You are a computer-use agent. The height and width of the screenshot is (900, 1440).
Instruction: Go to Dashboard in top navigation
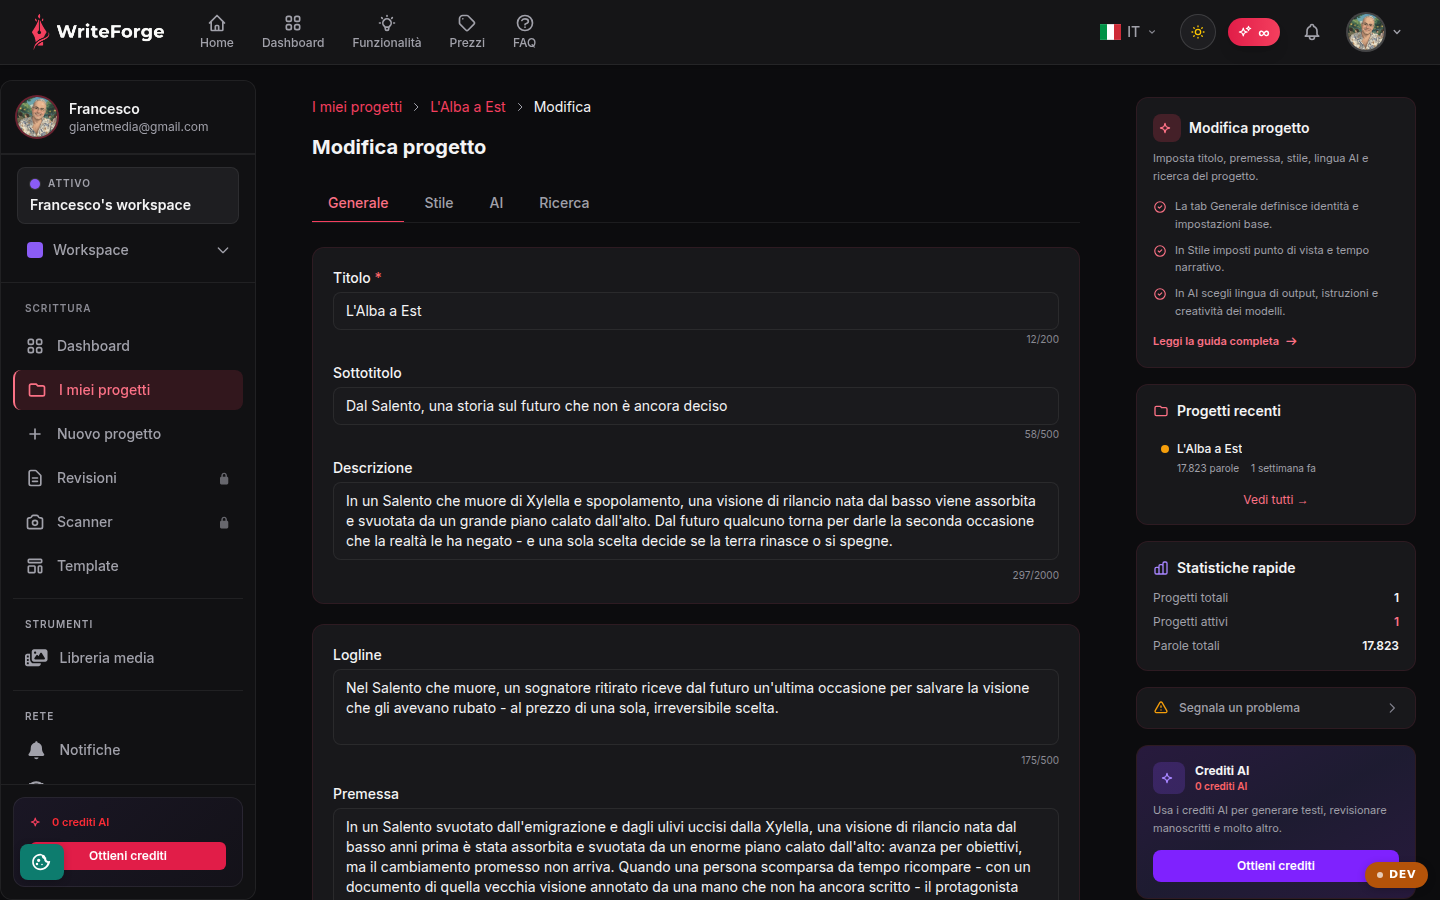[293, 32]
